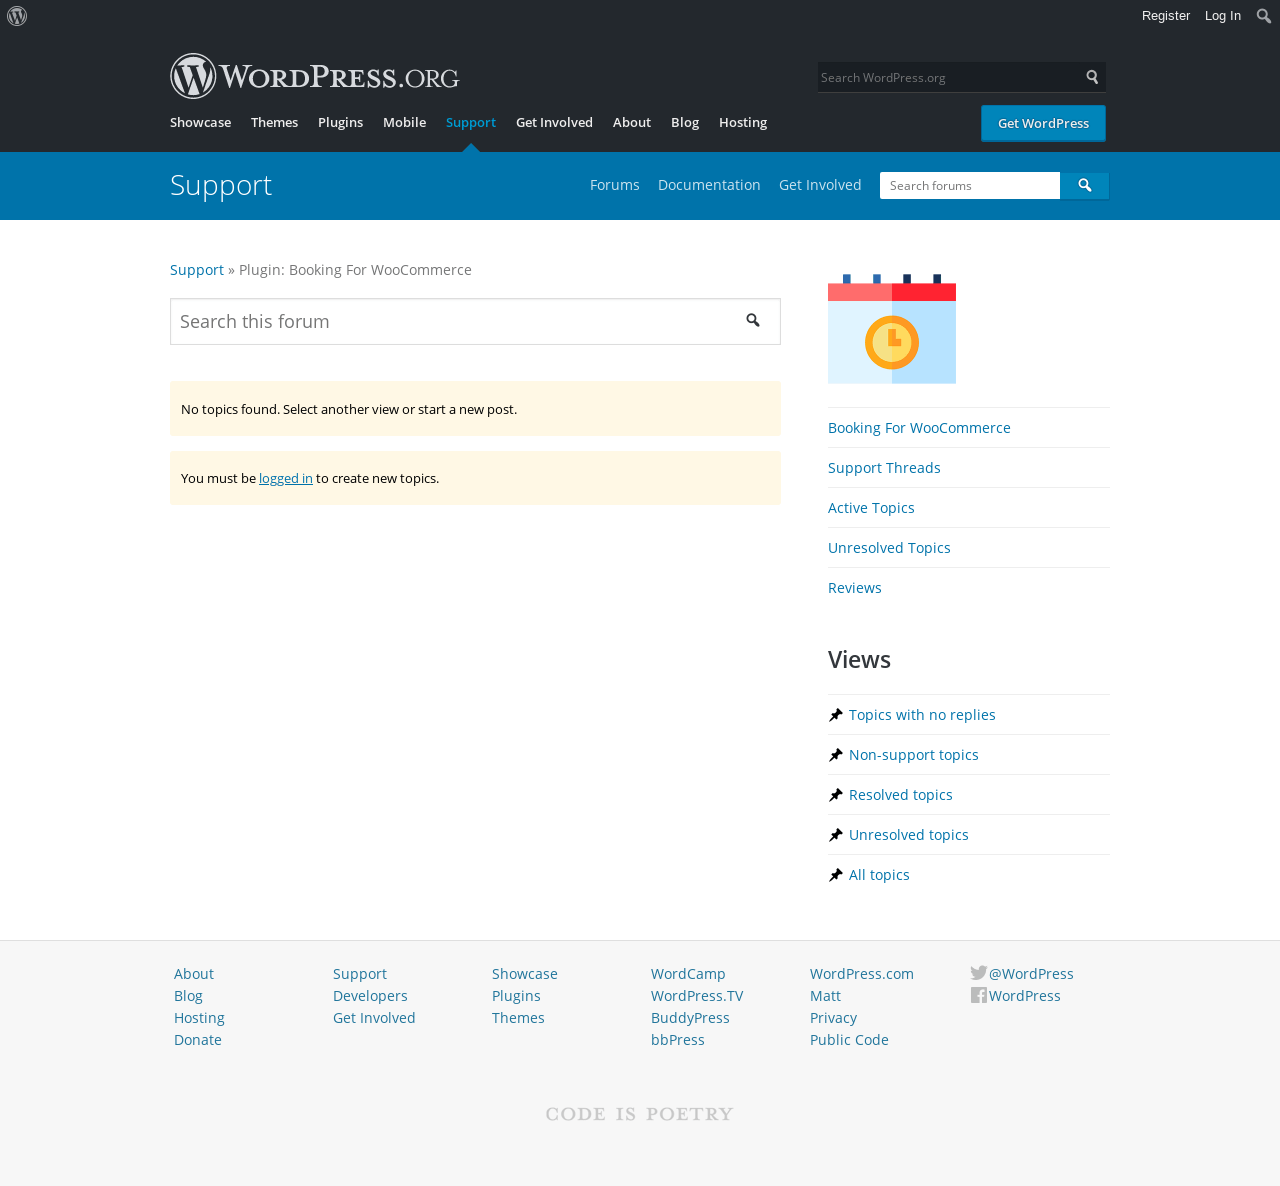Open the Booking For WooCommerce sidebar link

919,428
